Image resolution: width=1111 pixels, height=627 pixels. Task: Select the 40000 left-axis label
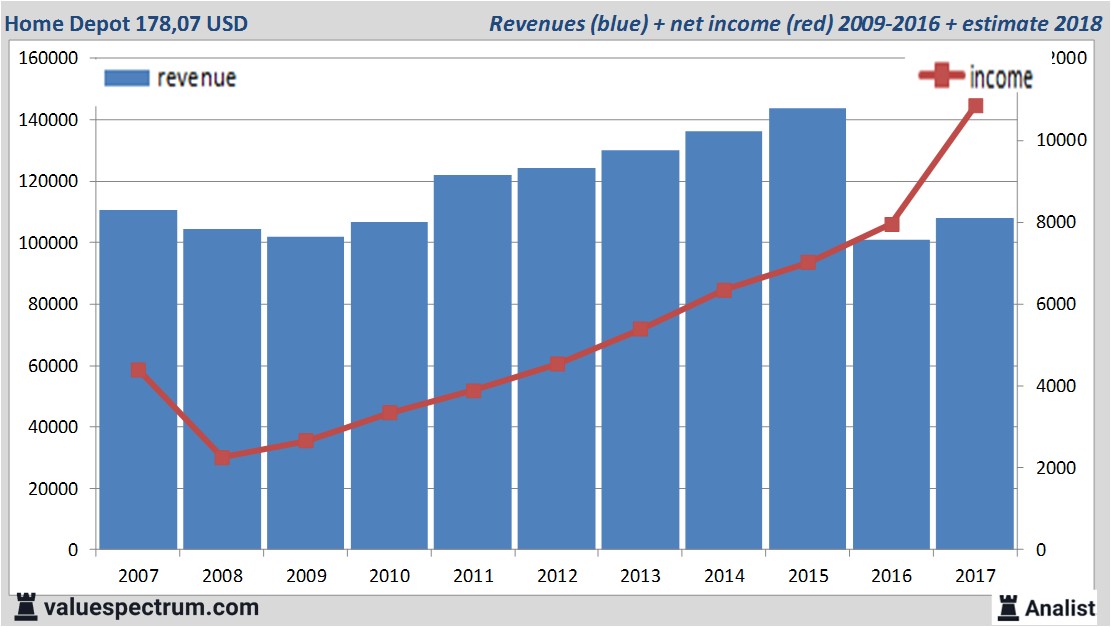tap(53, 427)
